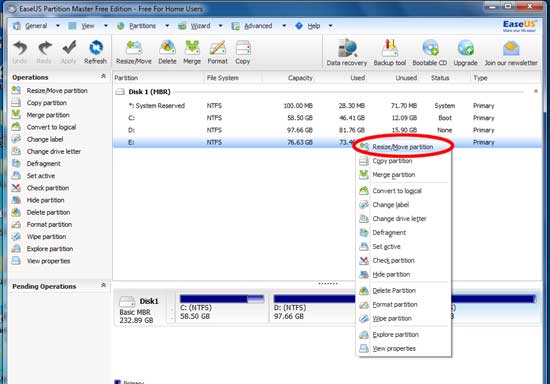Choose Check partition in context menu
The image size is (550, 384).
[x=403, y=261]
